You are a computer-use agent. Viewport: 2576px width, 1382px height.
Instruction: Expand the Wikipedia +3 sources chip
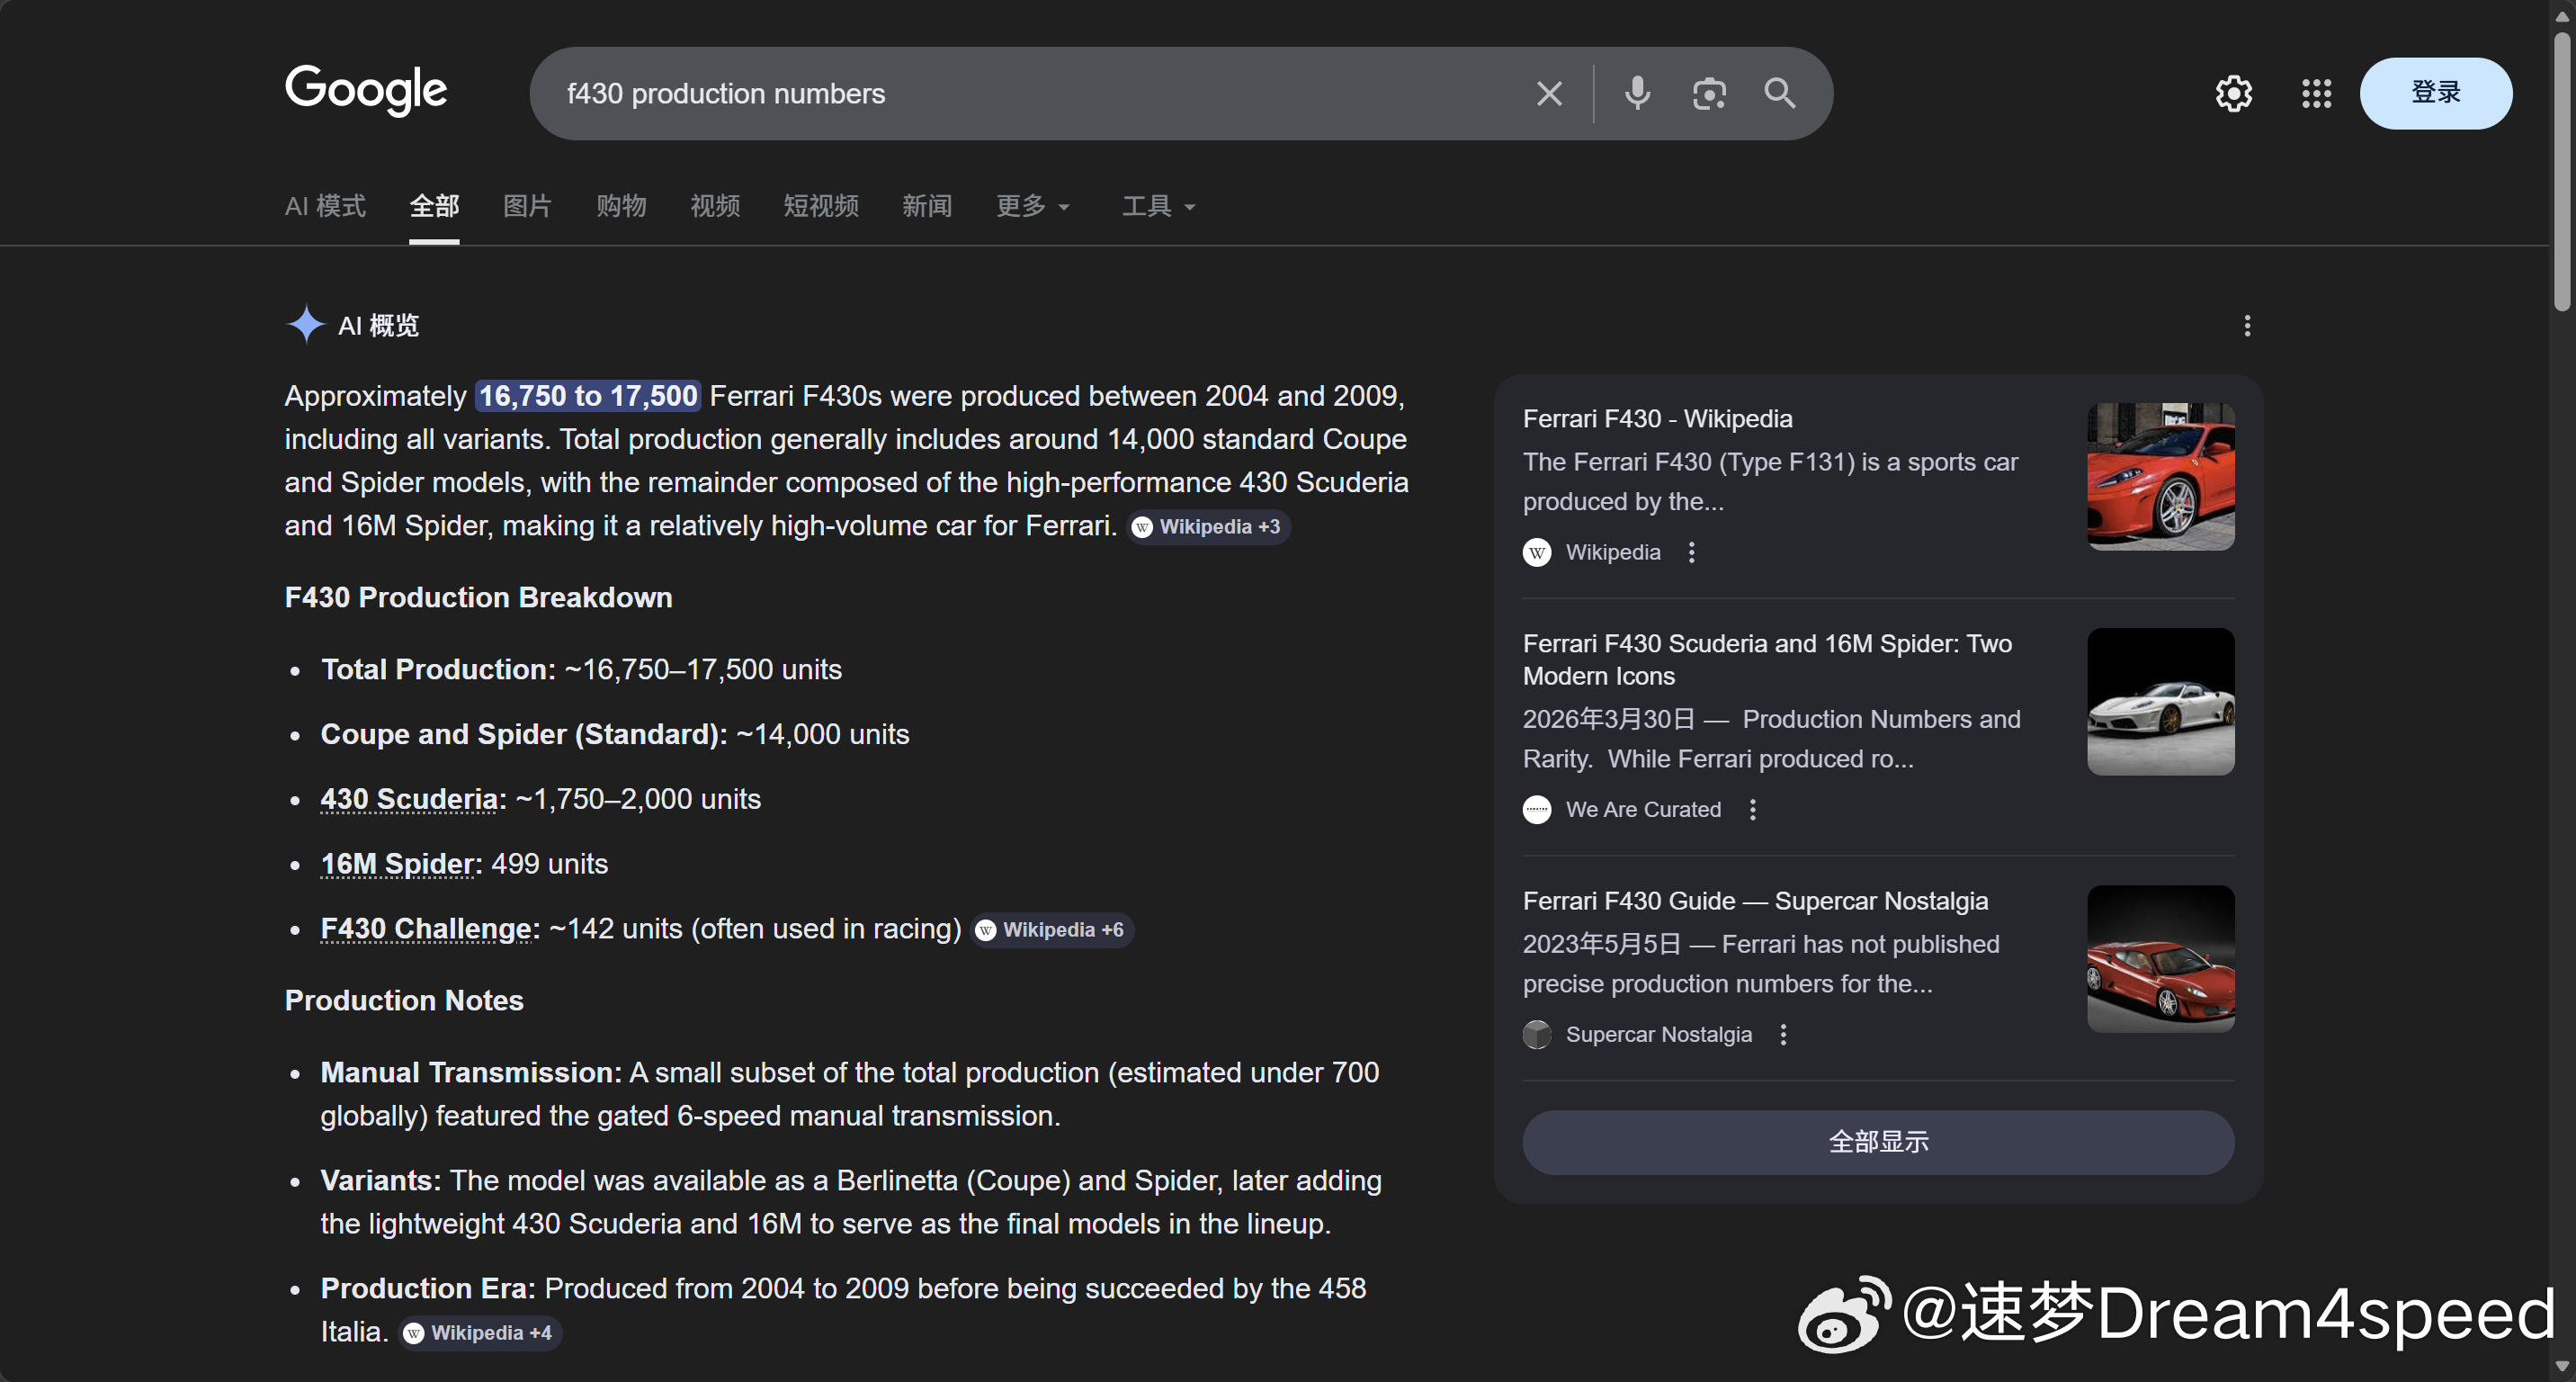click(1209, 527)
